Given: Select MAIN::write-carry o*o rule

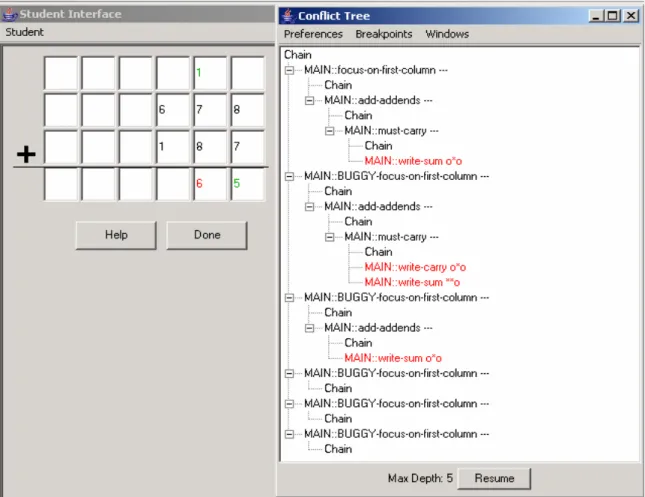Looking at the screenshot, I should tap(415, 267).
